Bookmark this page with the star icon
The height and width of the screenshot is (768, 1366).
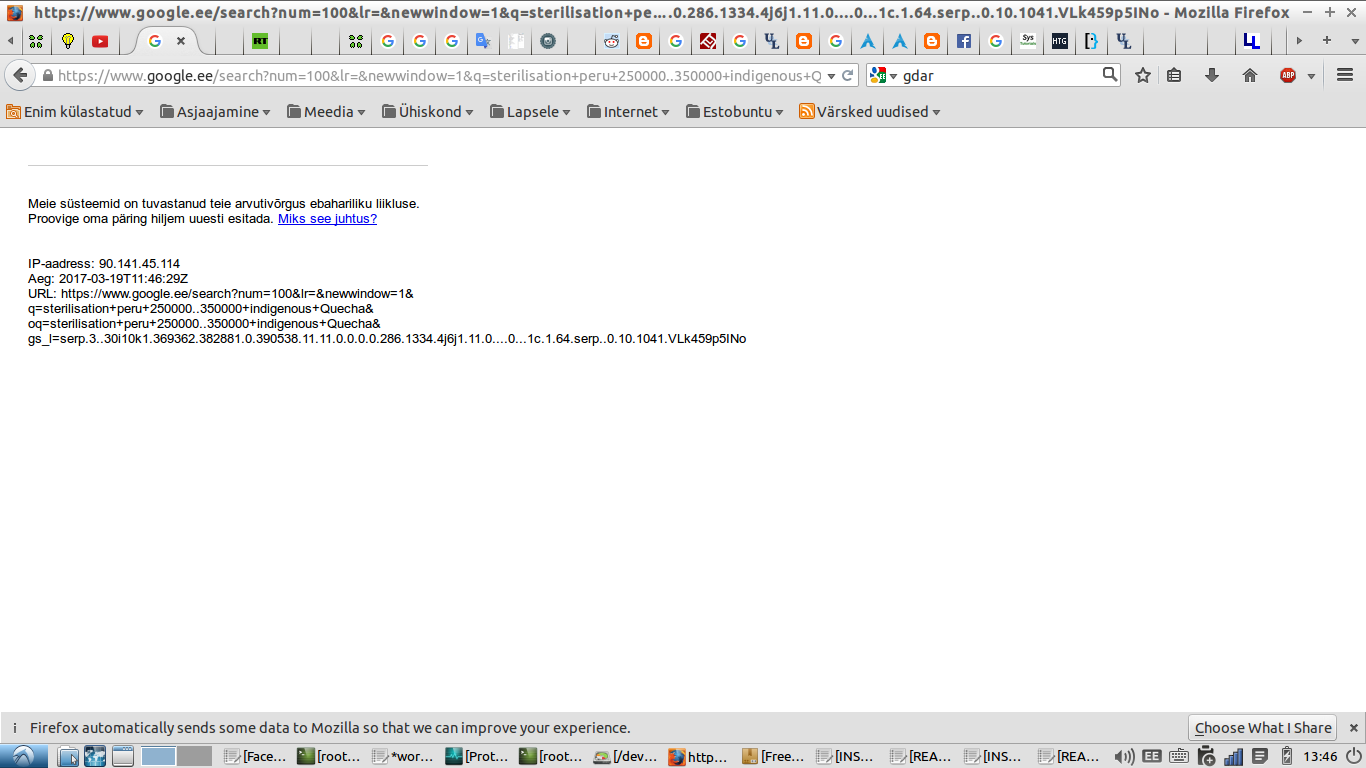[x=1143, y=75]
